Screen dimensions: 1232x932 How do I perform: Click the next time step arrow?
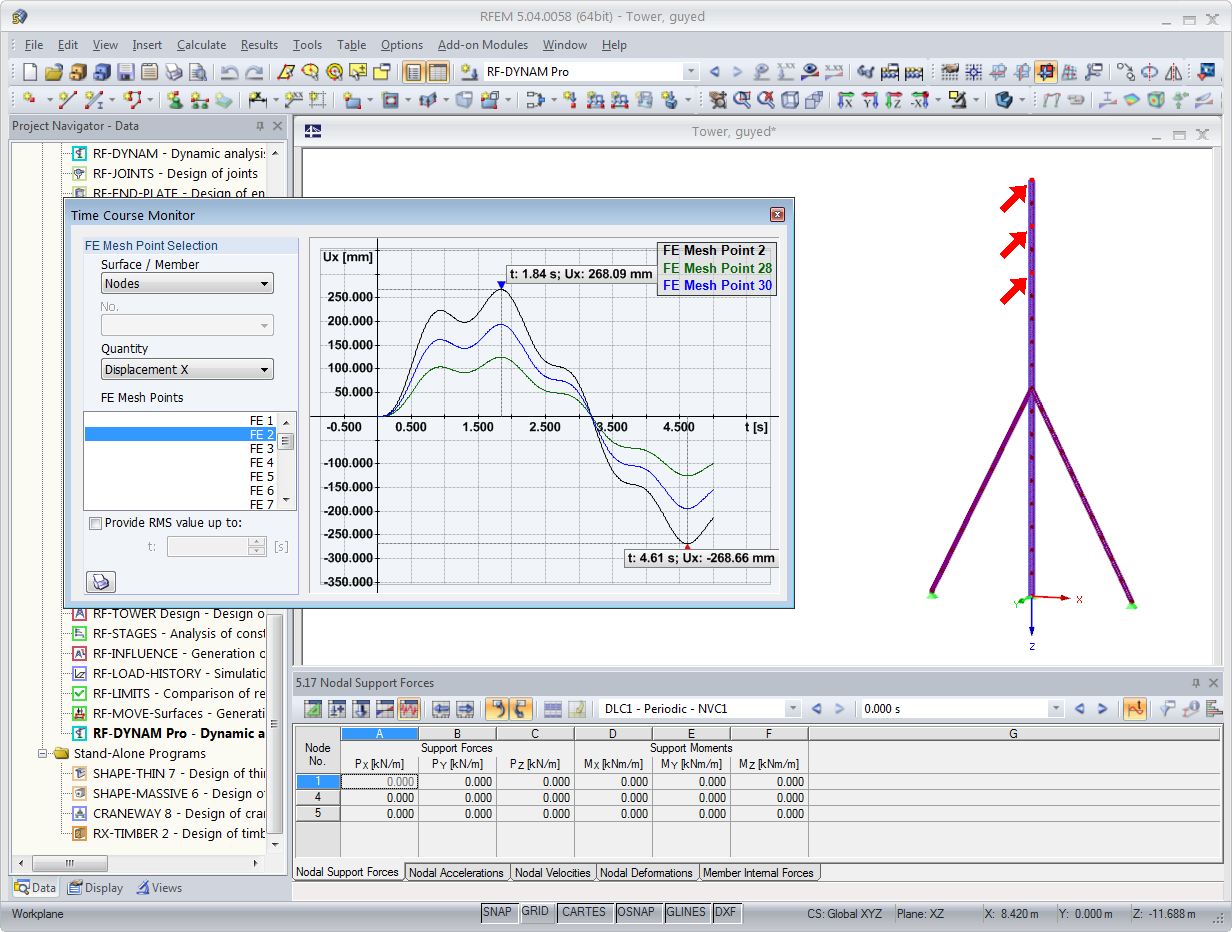[x=1102, y=709]
